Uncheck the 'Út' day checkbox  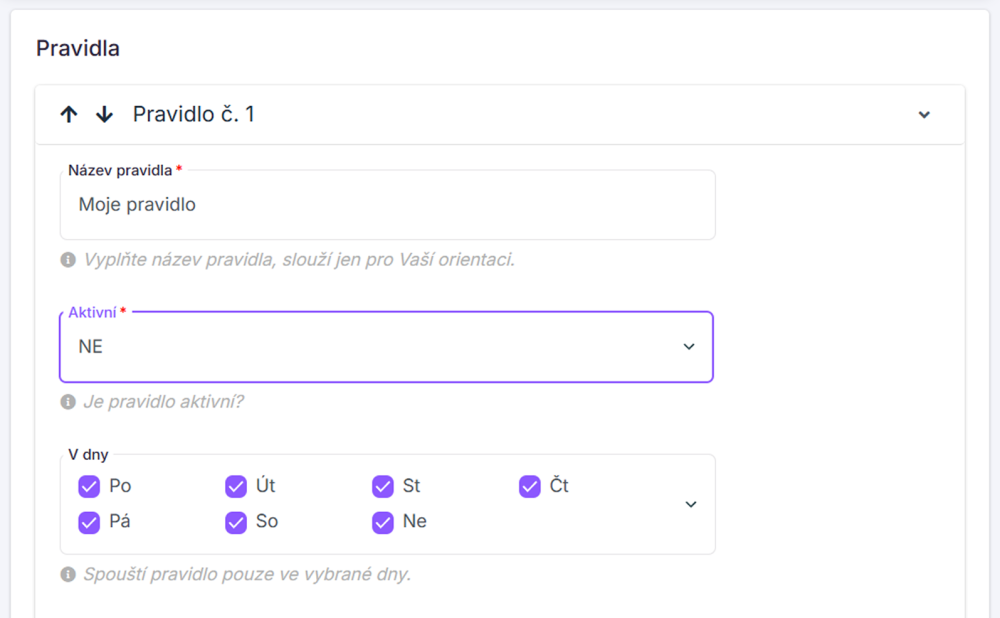[x=236, y=487]
